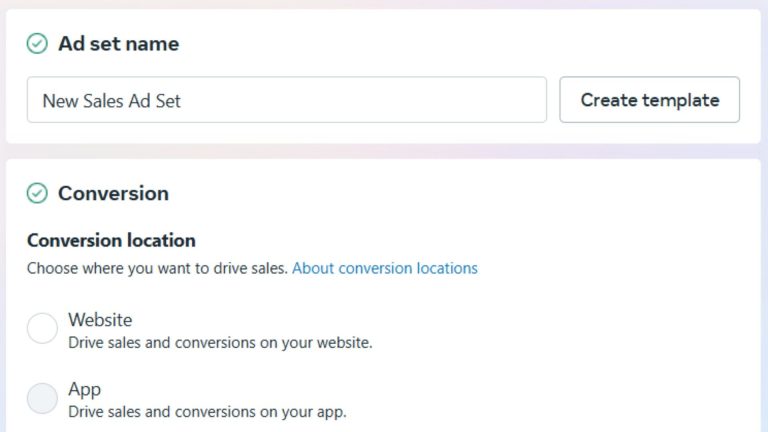Screen dimensions: 768x432
Task: Click the Conversion location subheading
Action: click(111, 240)
